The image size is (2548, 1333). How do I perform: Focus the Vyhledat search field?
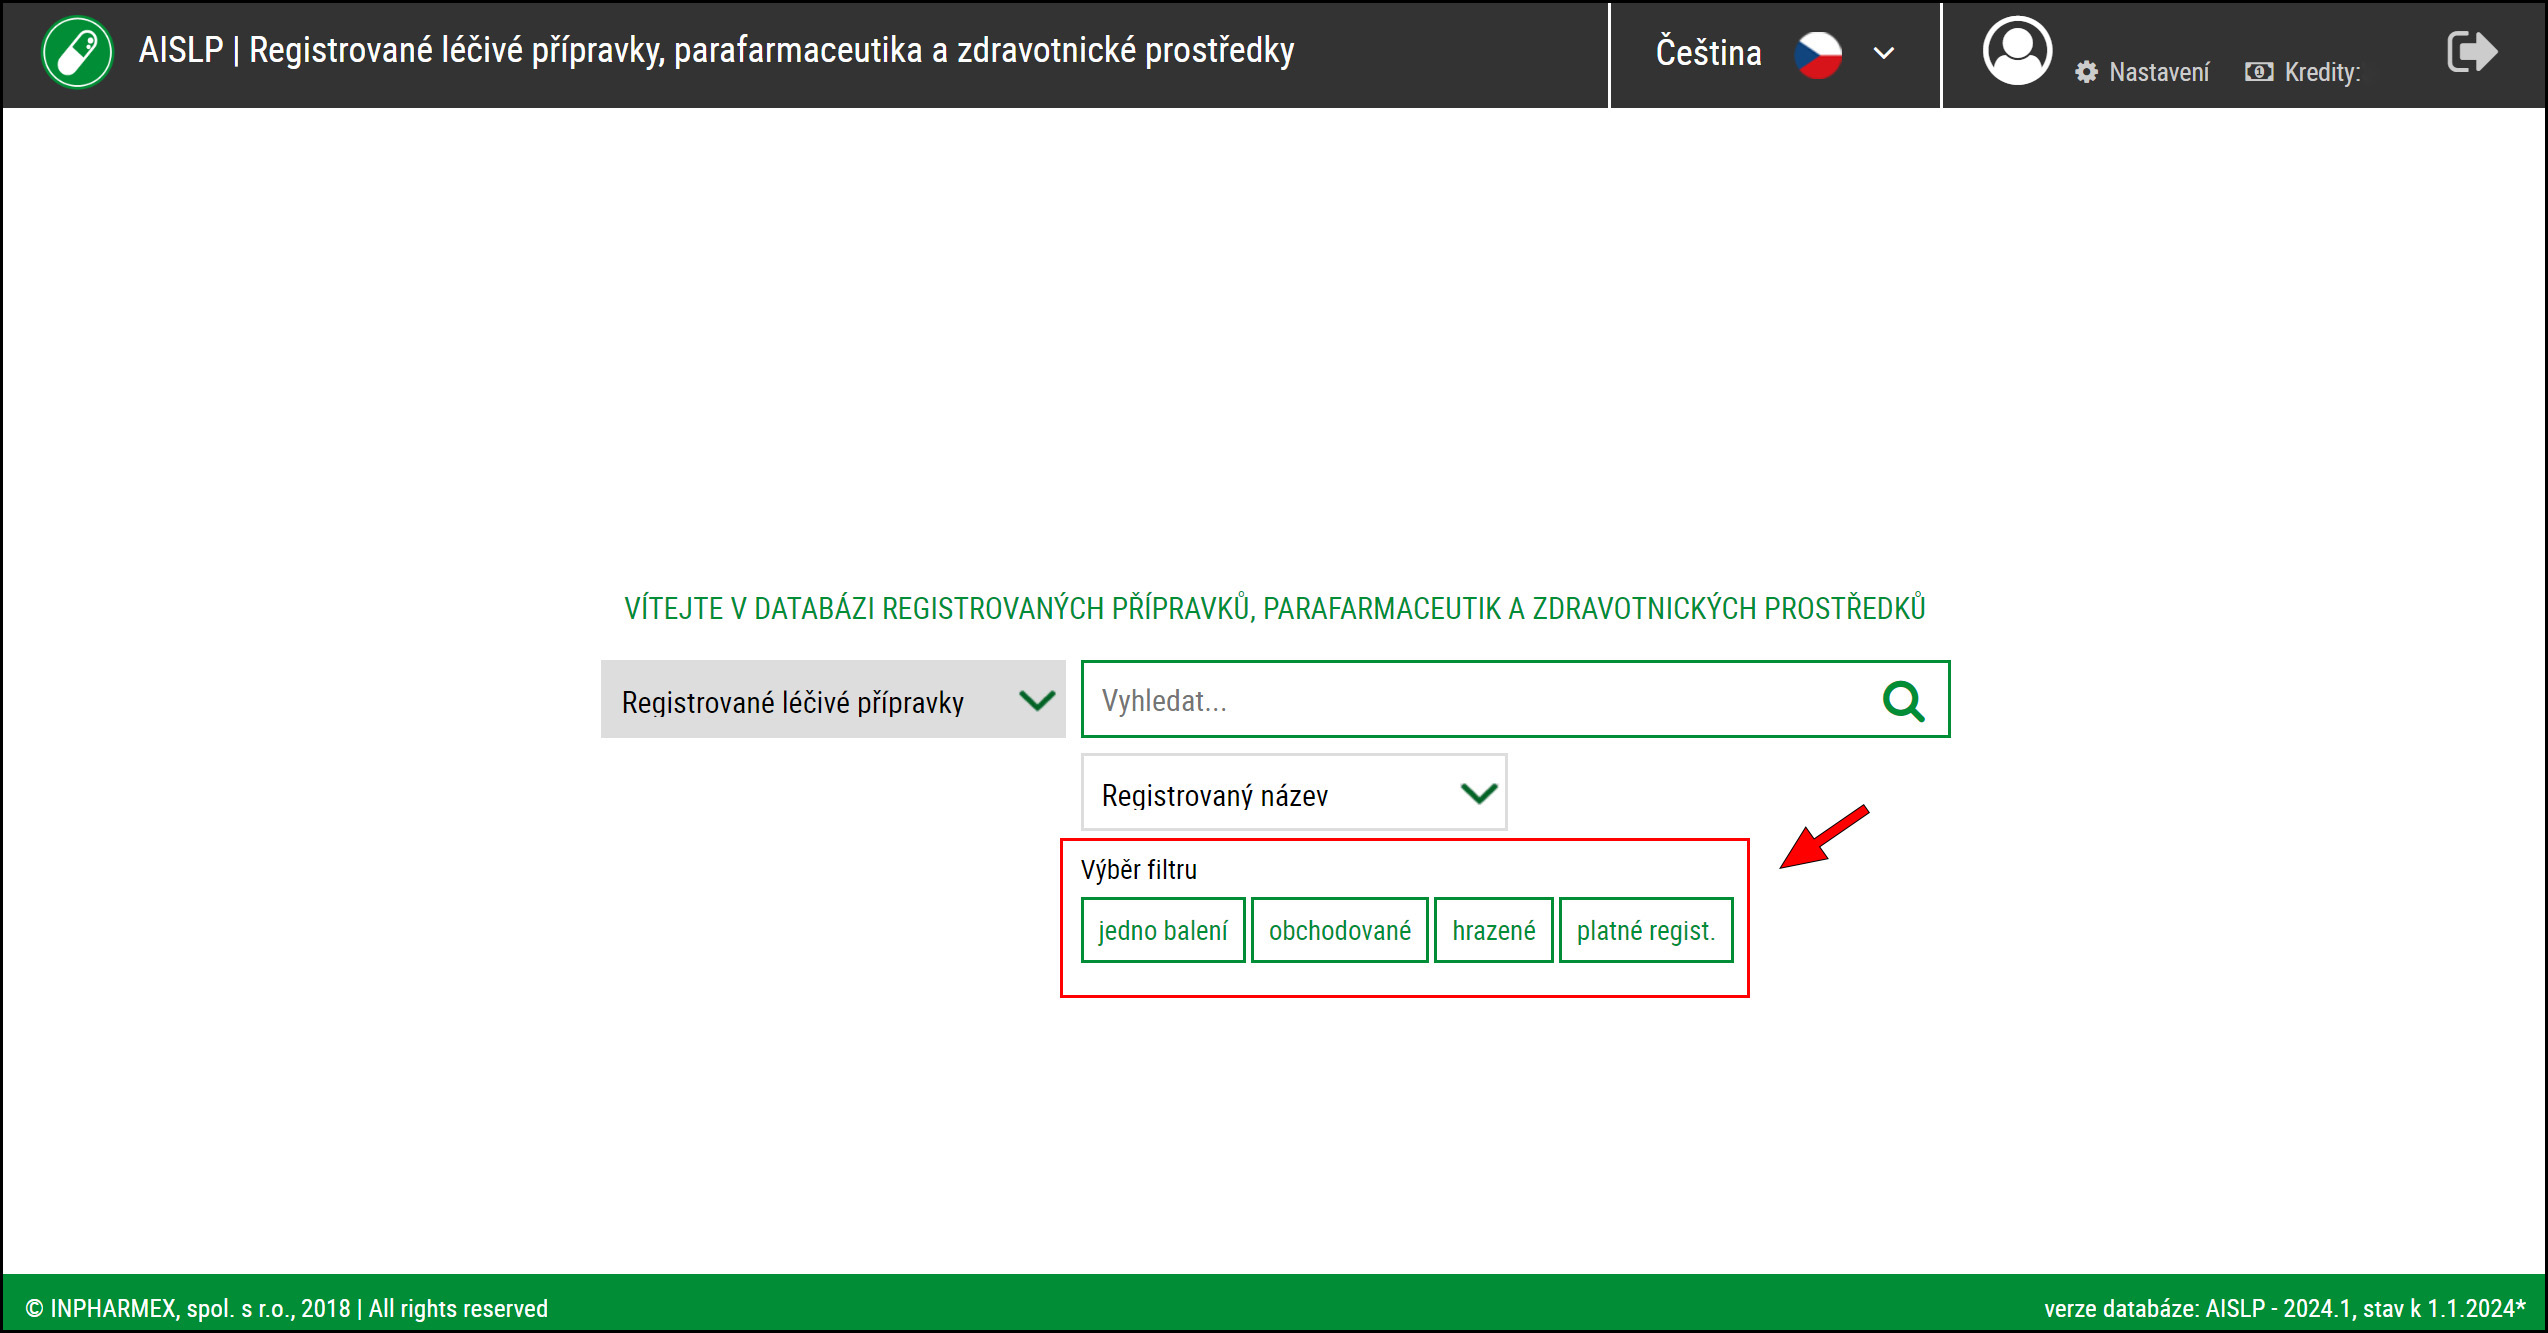[x=1515, y=699]
